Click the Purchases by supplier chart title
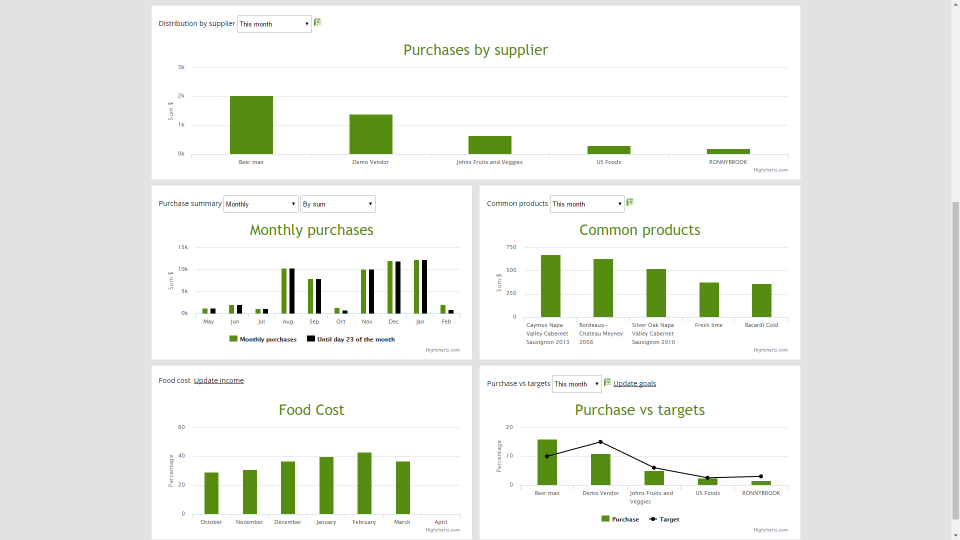Image resolution: width=960 pixels, height=540 pixels. tap(476, 50)
